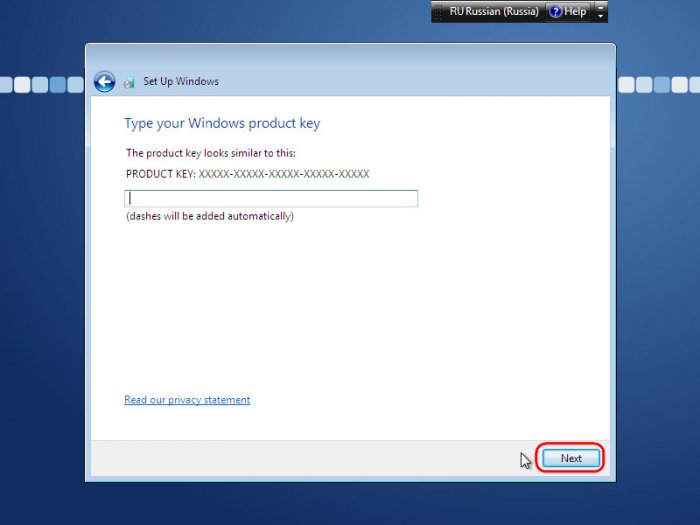Open the RU Russian (Russia) language selector
This screenshot has width=700, height=525.
[494, 12]
